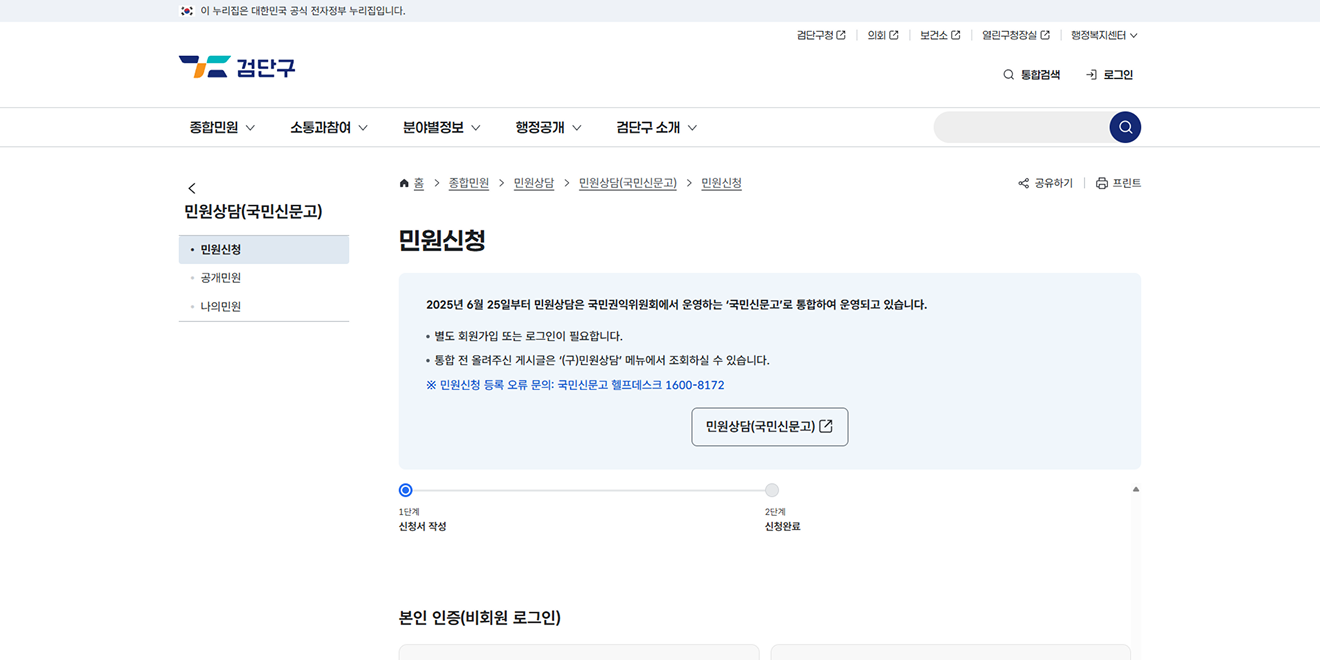
Task: Click the 검단구 logo
Action: (237, 67)
